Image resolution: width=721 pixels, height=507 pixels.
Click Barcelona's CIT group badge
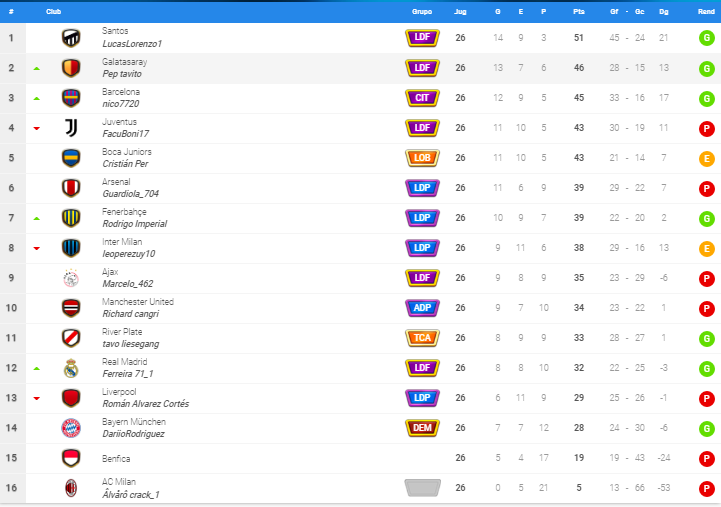[422, 98]
